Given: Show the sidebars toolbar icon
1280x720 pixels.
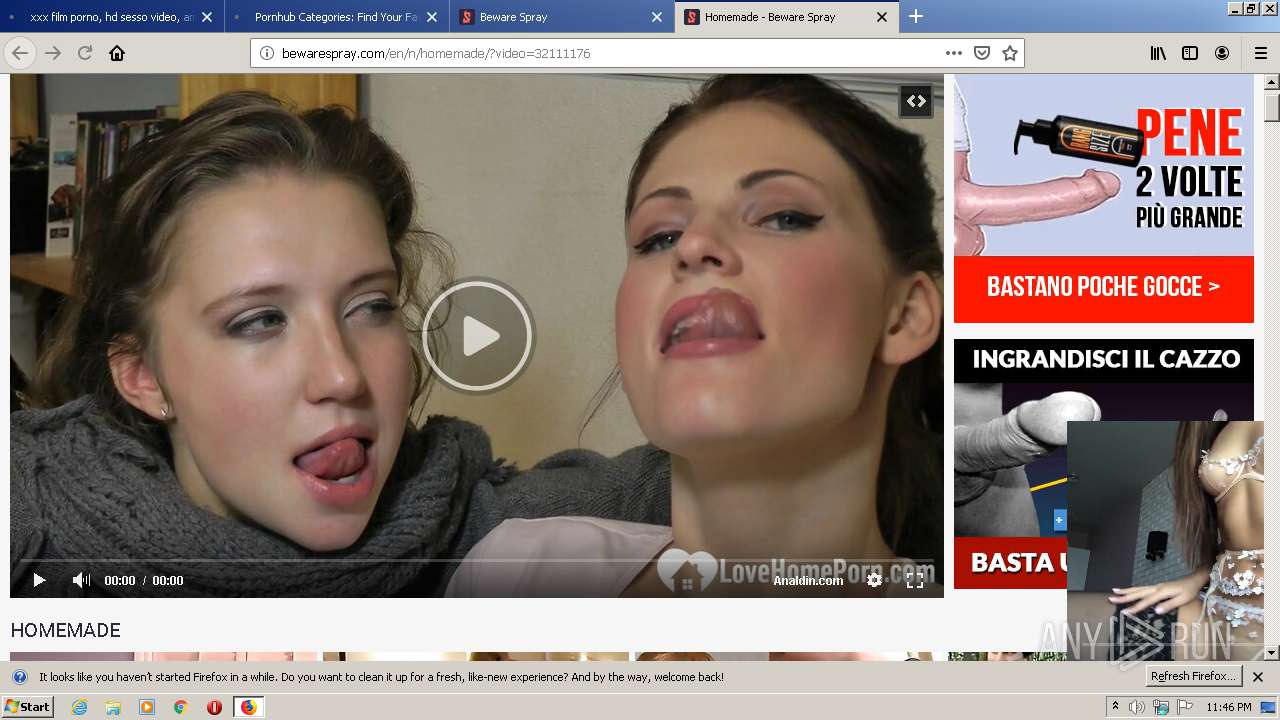Looking at the screenshot, I should tap(1190, 53).
